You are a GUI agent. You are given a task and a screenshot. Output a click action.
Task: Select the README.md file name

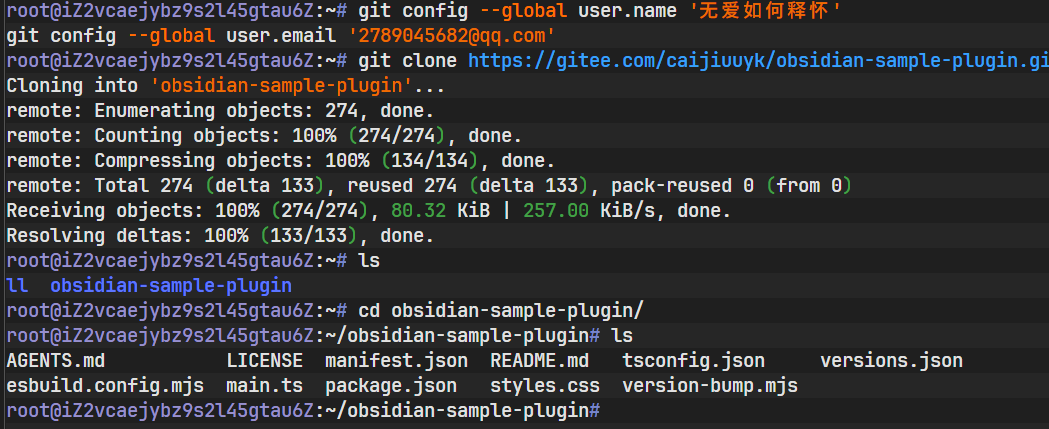[x=539, y=361]
